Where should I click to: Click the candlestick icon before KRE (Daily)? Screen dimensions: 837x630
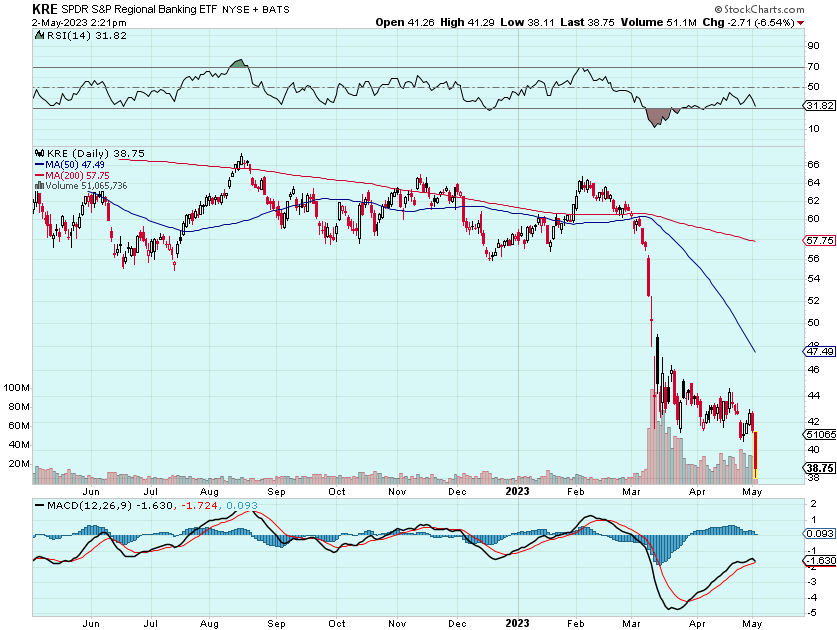click(x=39, y=154)
